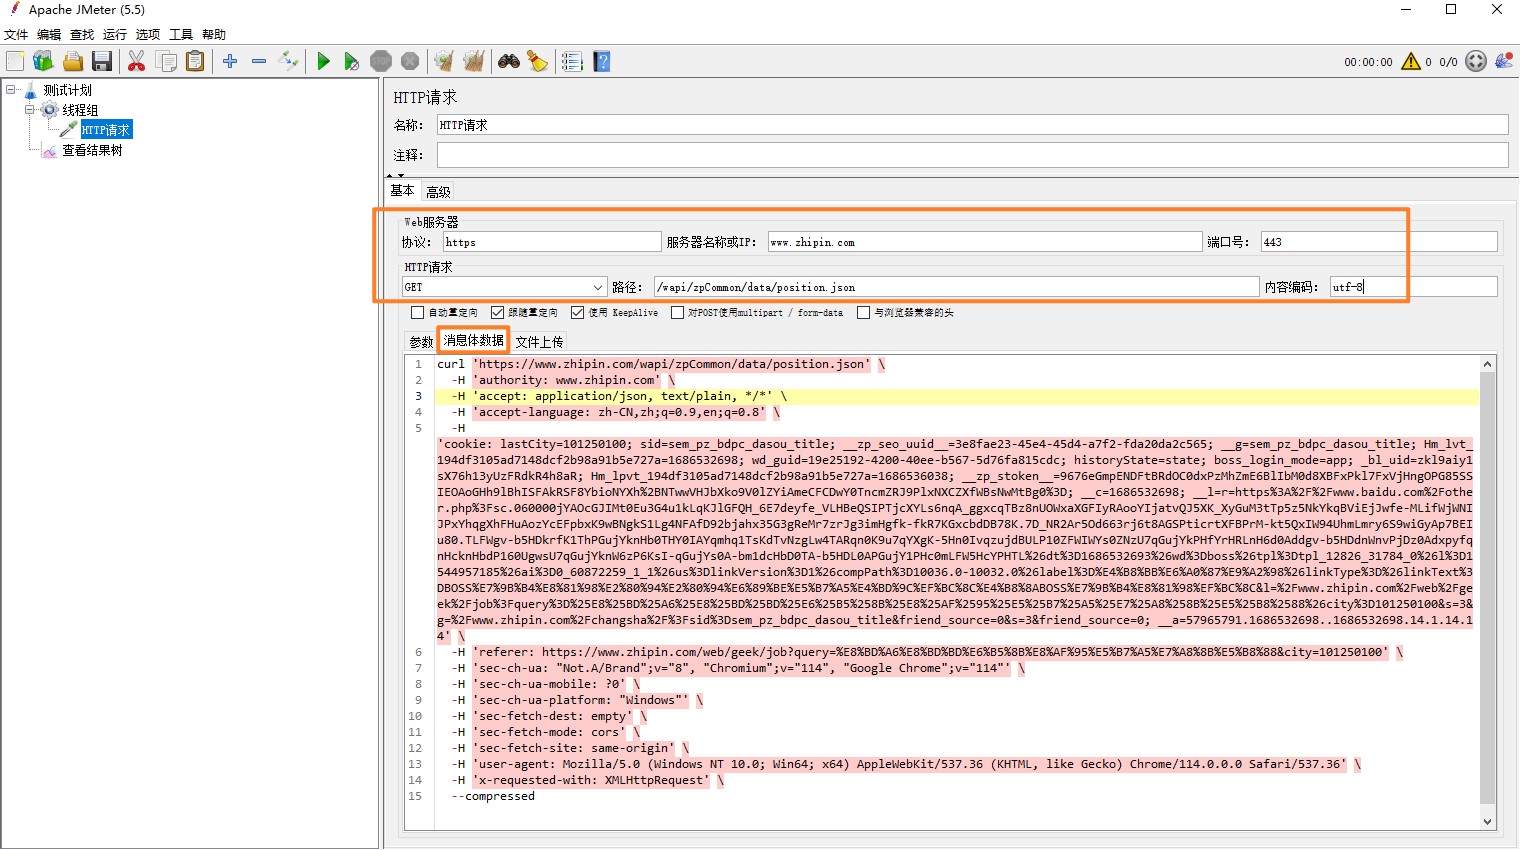Click the remote engine status icon
Image resolution: width=1520 pixels, height=850 pixels.
click(1504, 61)
